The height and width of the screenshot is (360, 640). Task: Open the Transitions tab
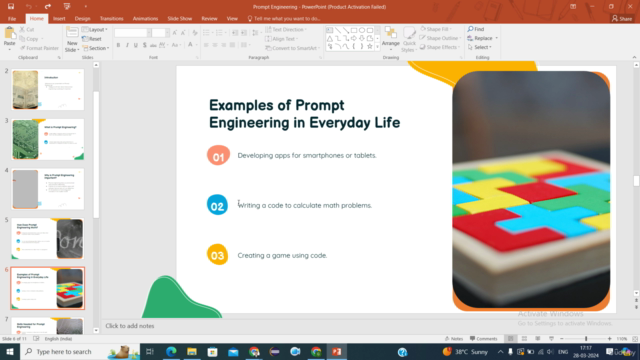point(111,18)
